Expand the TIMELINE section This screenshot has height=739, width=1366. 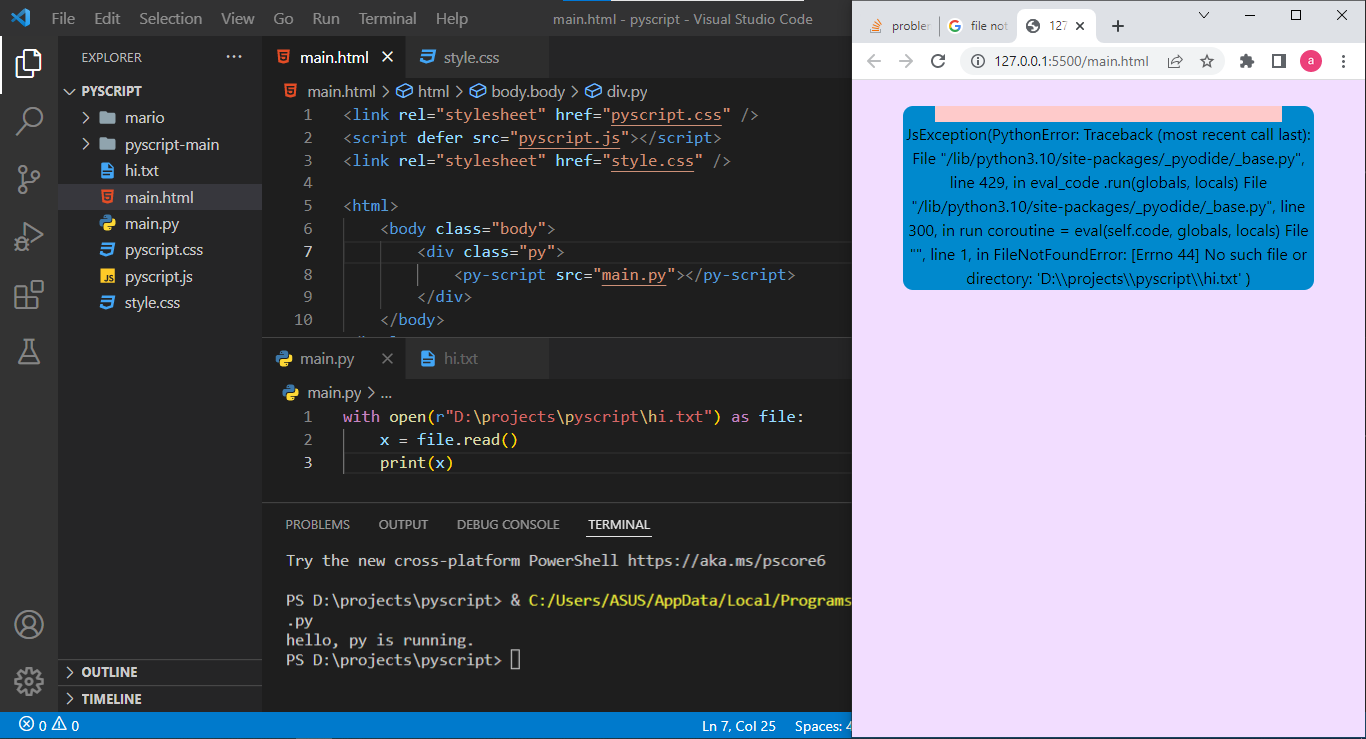click(160, 699)
